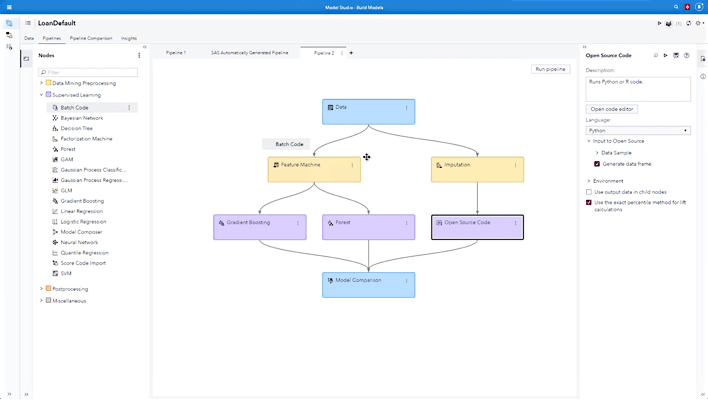708x400 pixels.
Task: Select the Logistic Regression node in list
Action: 84,222
